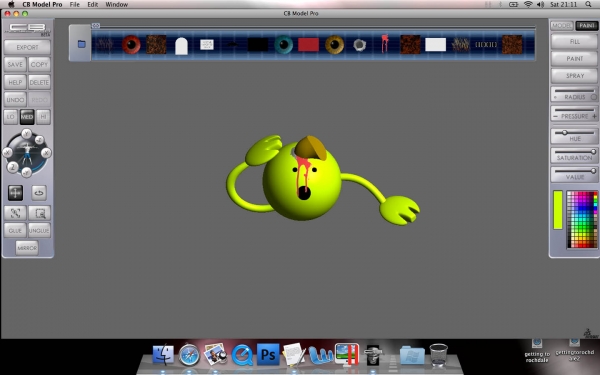Image resolution: width=600 pixels, height=375 pixels.
Task: Click the zoom-to-fit frame icon
Action: [x=15, y=213]
